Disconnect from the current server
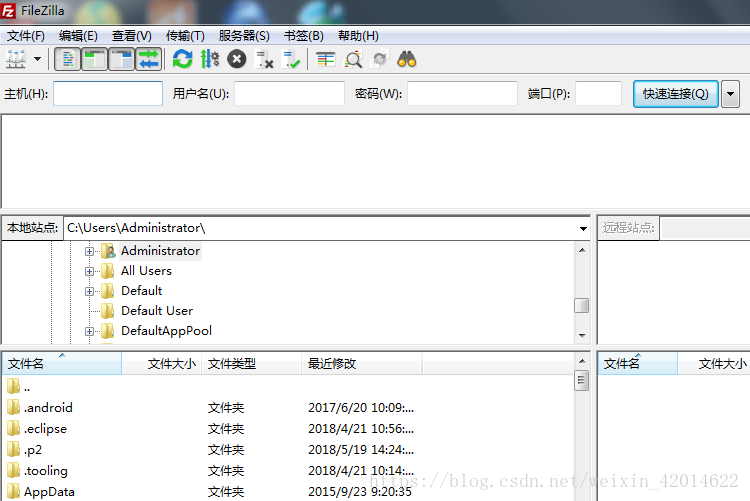The height and width of the screenshot is (501, 750). (x=264, y=59)
